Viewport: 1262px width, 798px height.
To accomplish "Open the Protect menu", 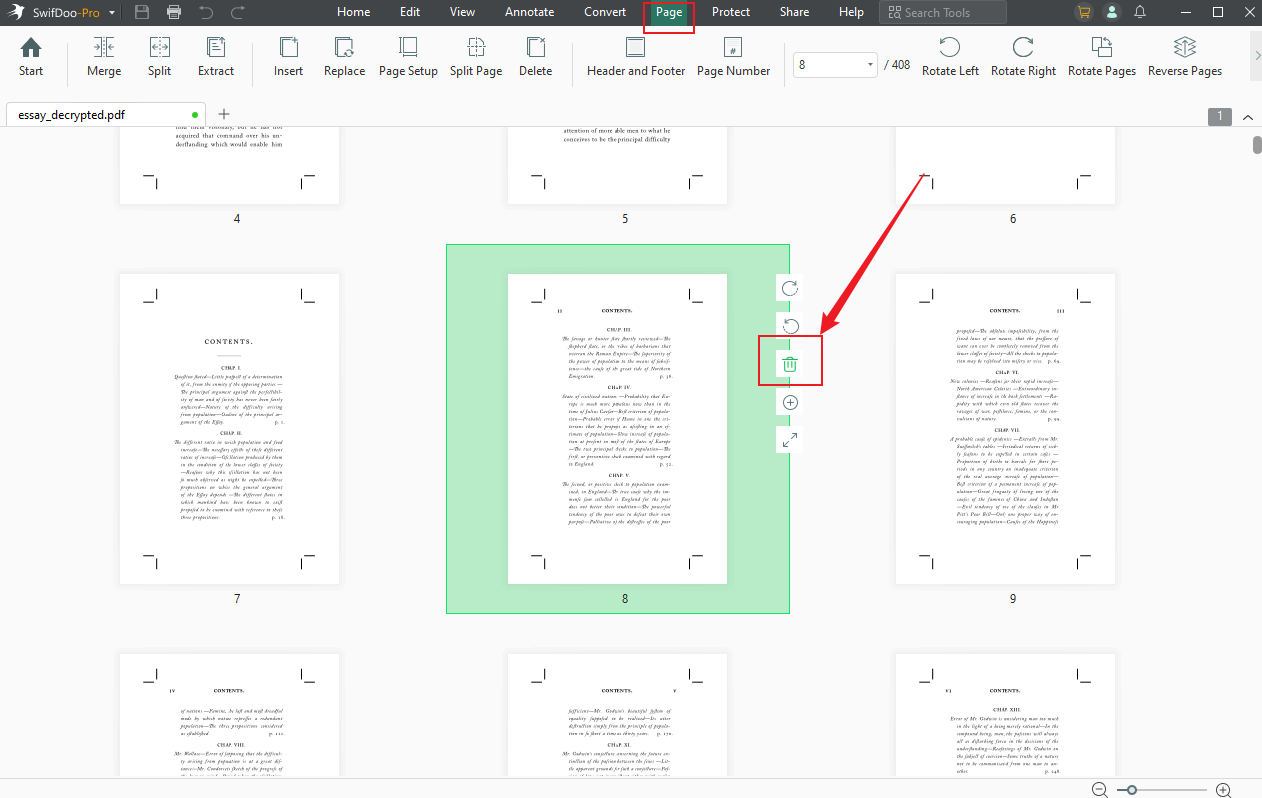I will pos(730,12).
